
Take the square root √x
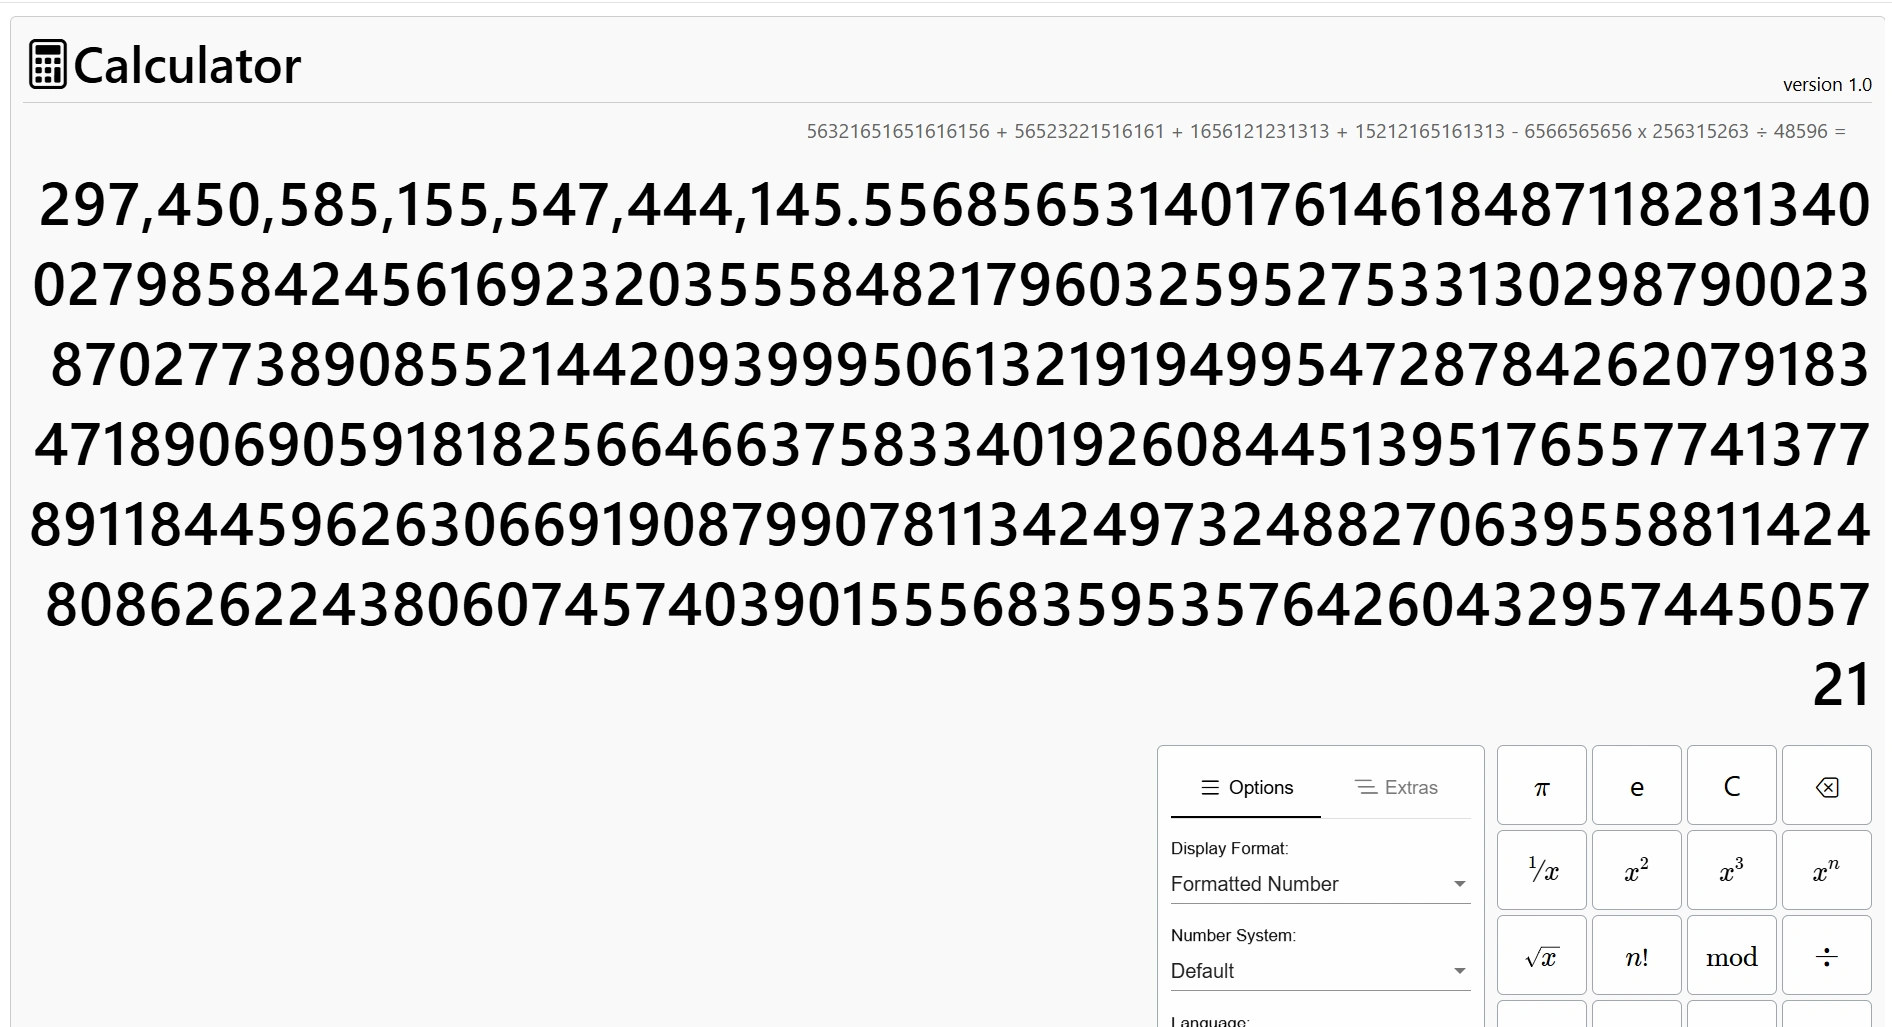click(1541, 956)
